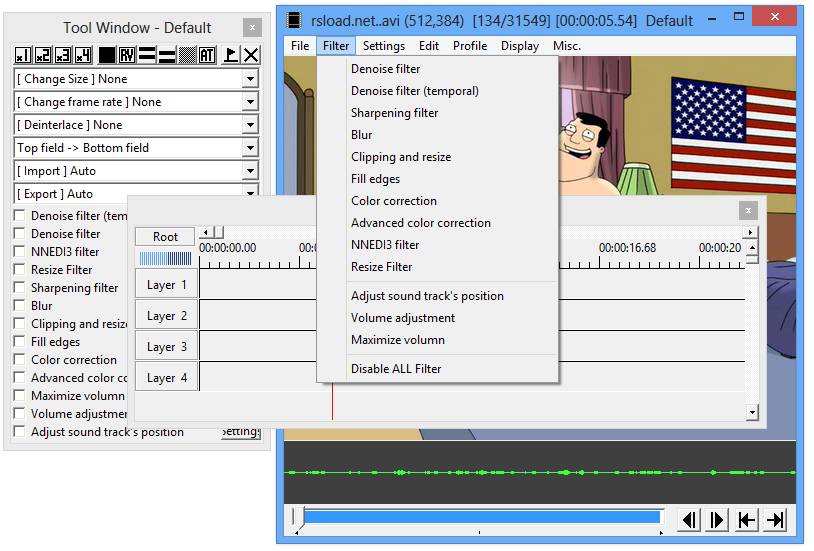Screen dimensions: 814x551
Task: Step forward one frame
Action: point(717,520)
